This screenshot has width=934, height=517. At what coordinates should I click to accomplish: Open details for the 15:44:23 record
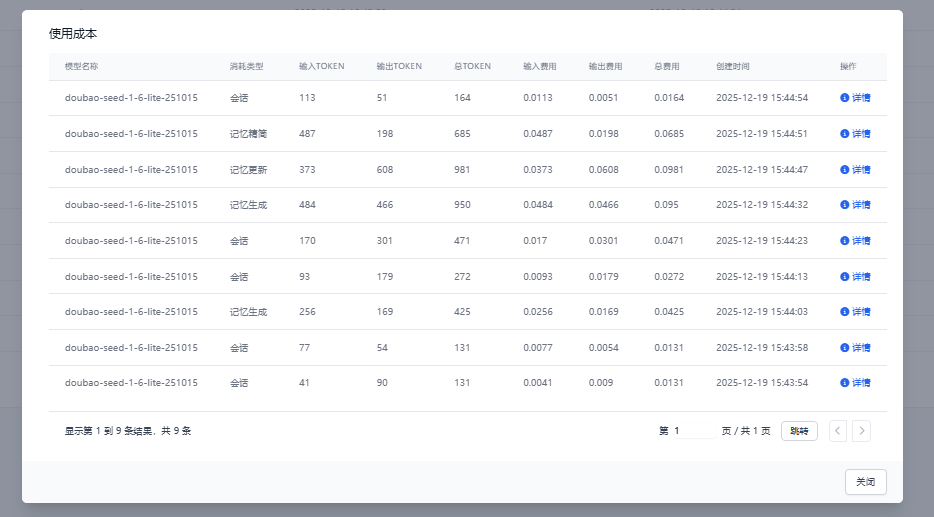click(855, 241)
